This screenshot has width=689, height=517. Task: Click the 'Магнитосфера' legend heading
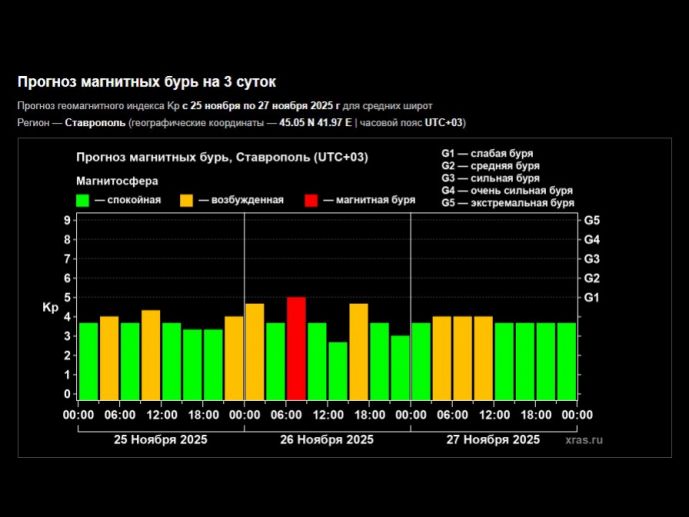click(x=117, y=181)
